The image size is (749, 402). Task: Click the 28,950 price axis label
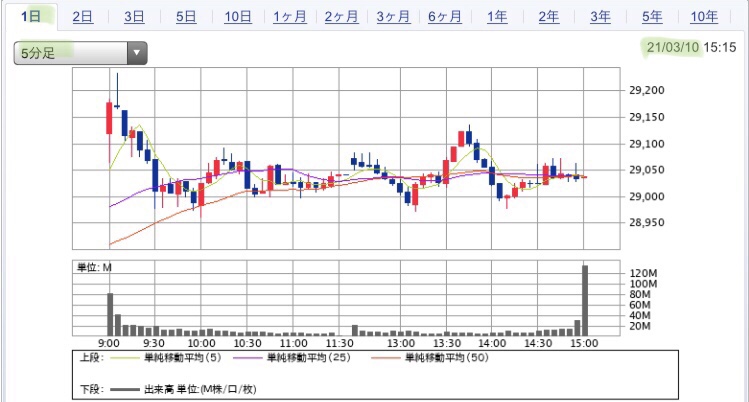tap(647, 222)
